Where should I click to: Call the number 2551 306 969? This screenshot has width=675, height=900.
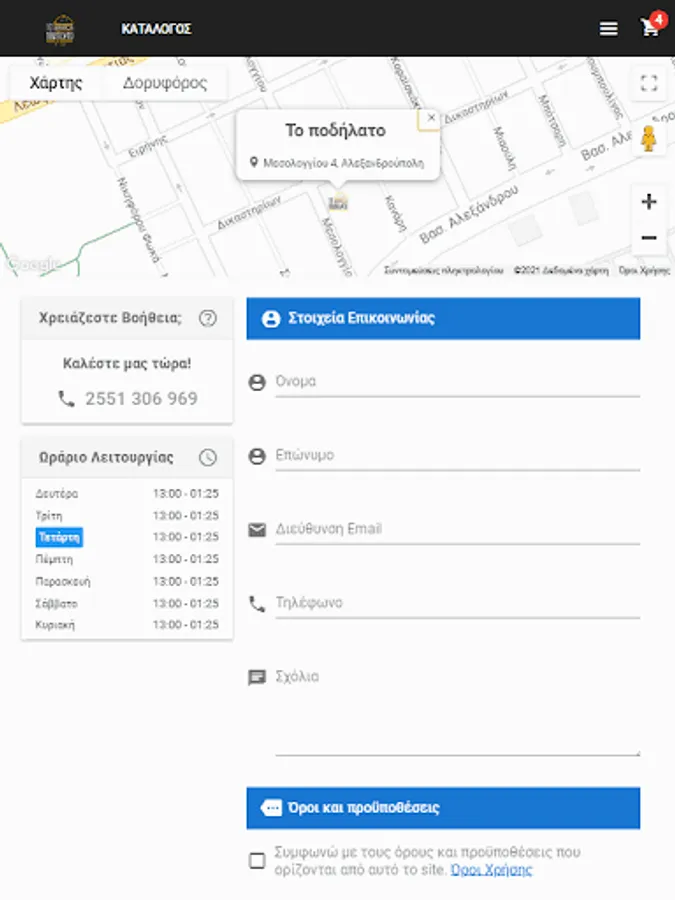tap(141, 398)
